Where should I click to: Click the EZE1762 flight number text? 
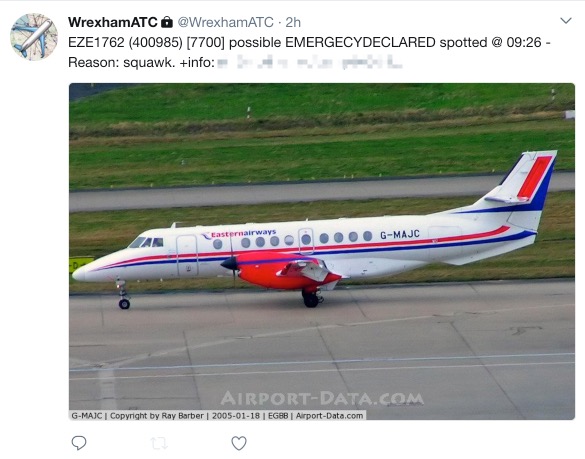96,42
